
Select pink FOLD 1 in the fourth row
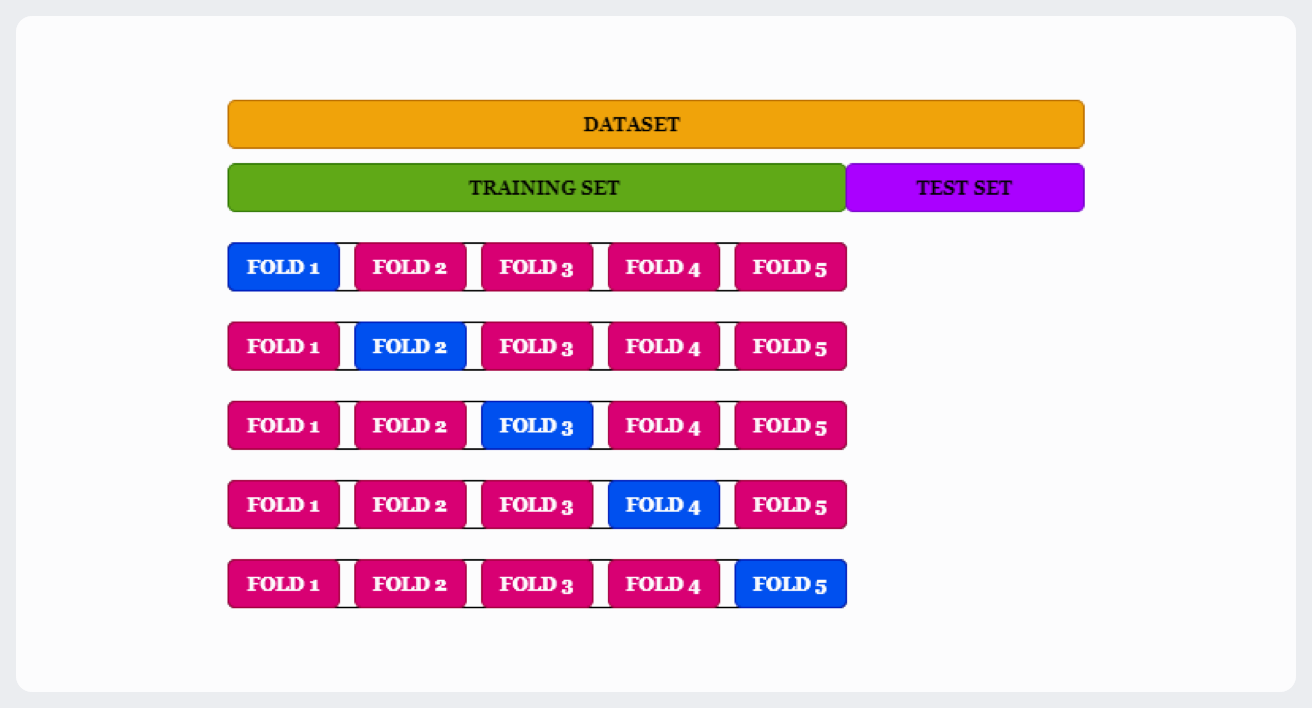[x=284, y=504]
